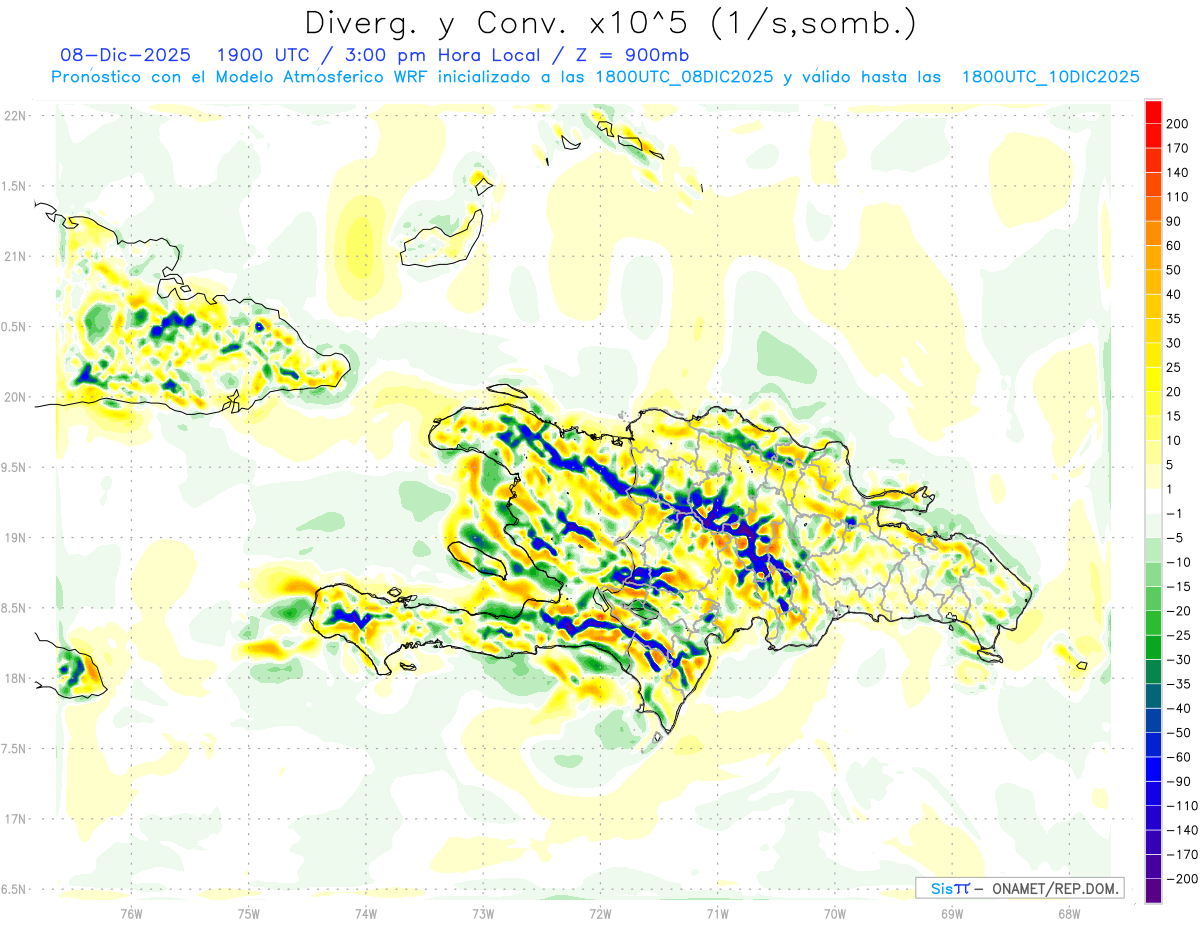Click the red color swatch above 200
The width and height of the screenshot is (1200, 927).
tap(1153, 112)
